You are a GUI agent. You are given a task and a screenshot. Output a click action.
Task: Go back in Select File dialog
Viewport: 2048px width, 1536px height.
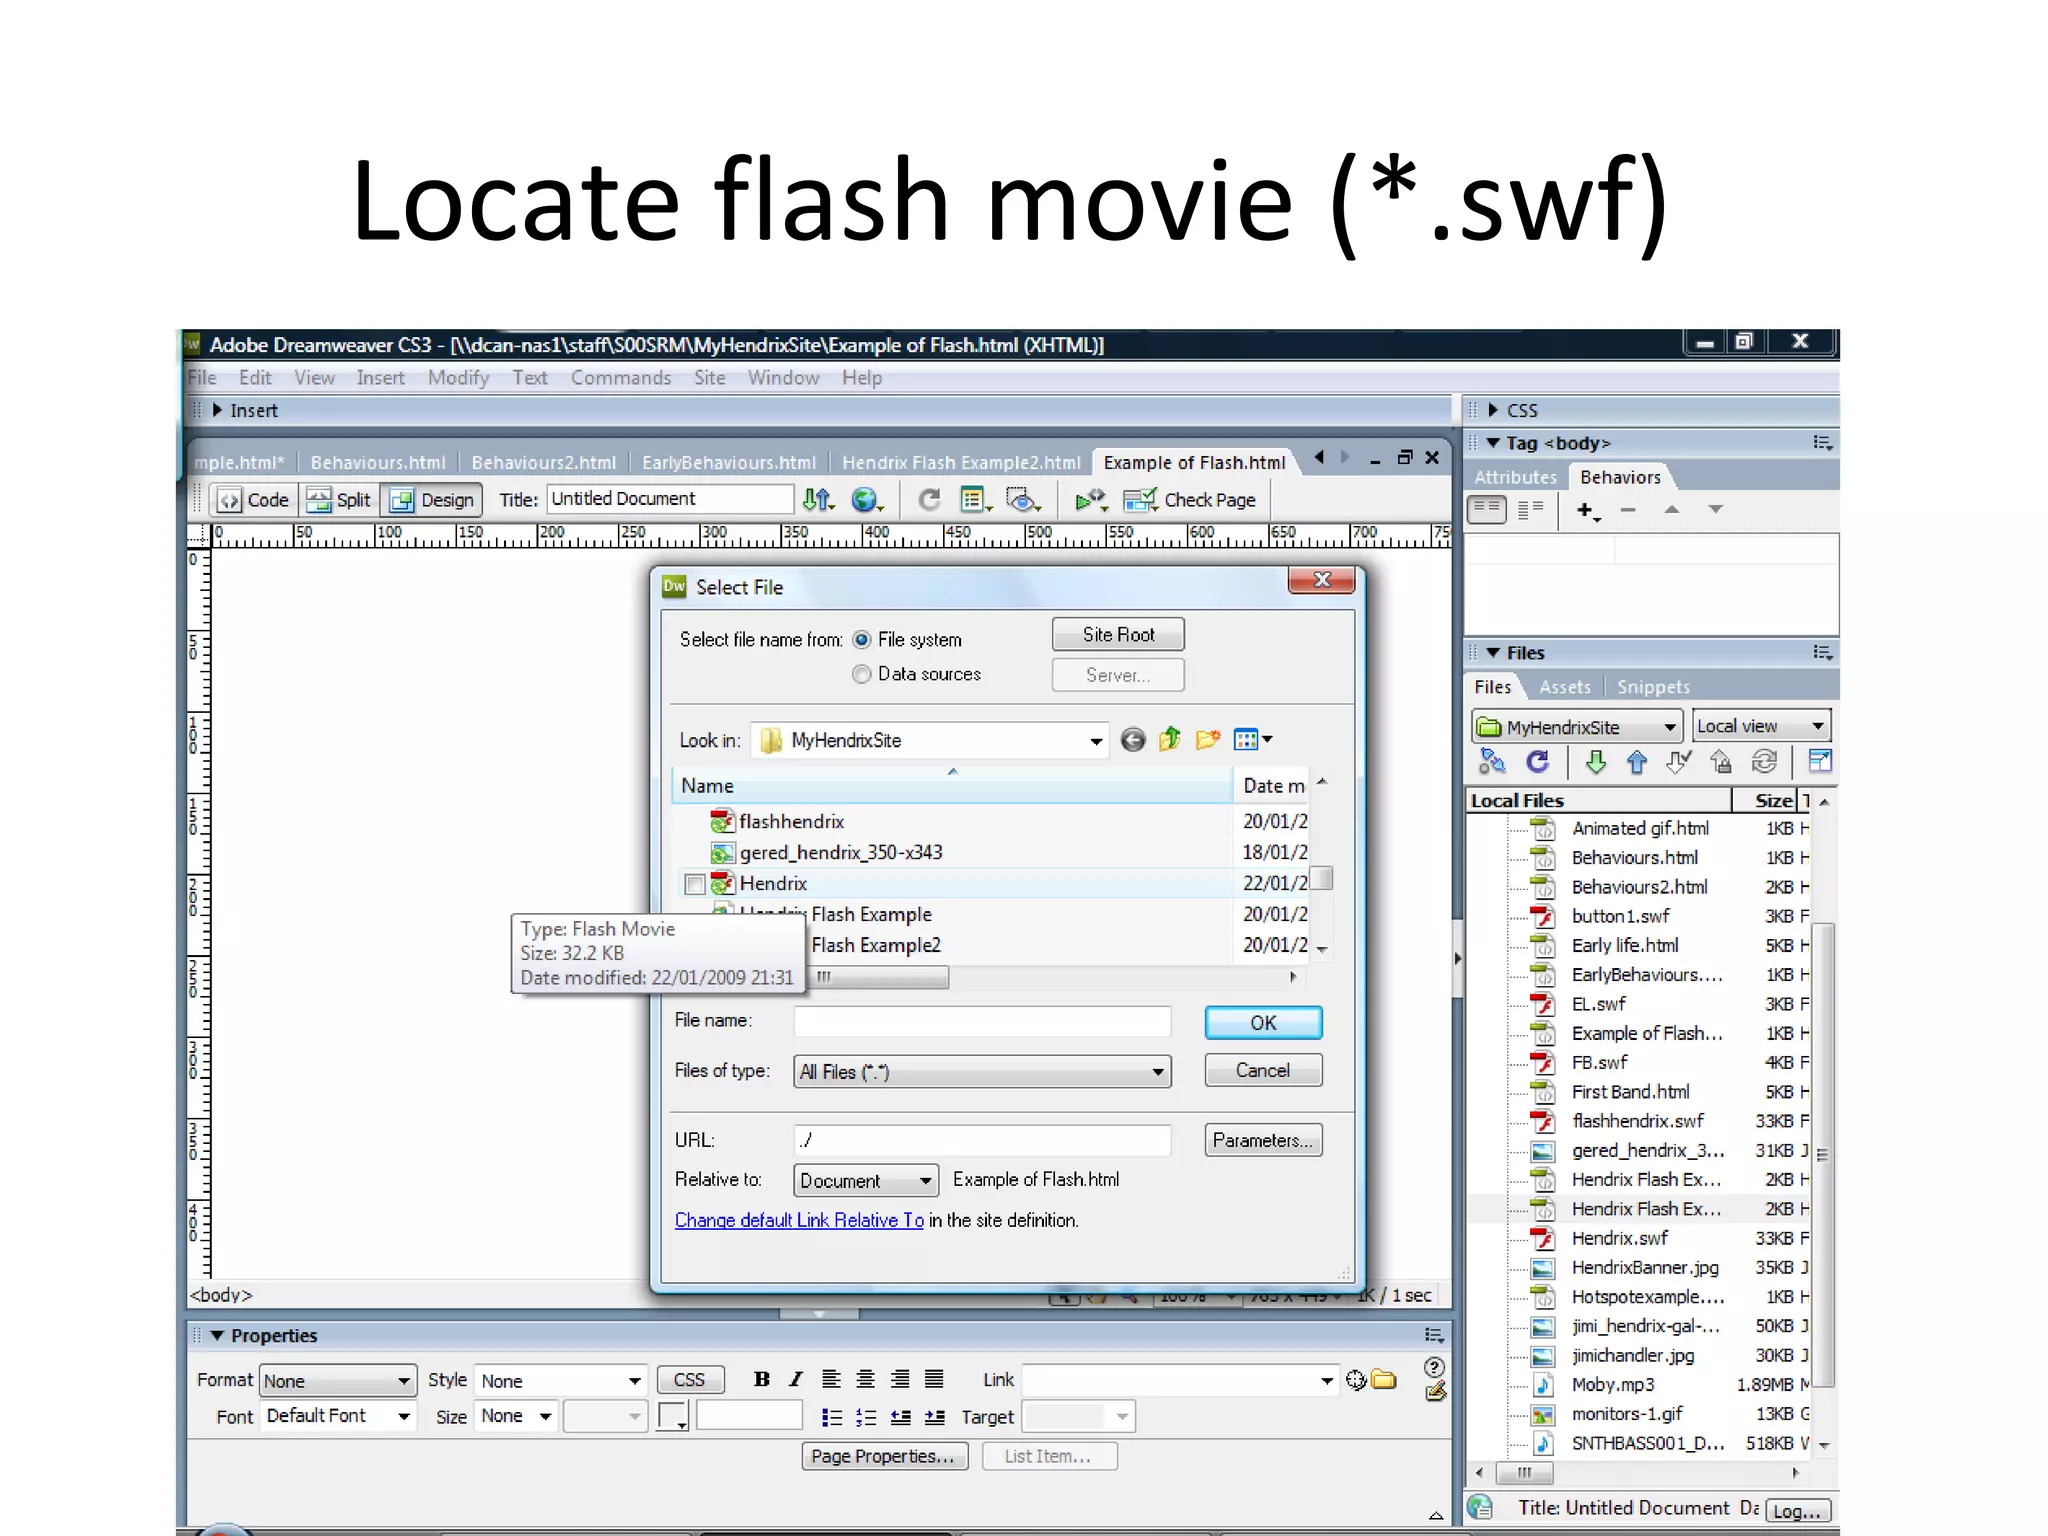pos(1133,740)
